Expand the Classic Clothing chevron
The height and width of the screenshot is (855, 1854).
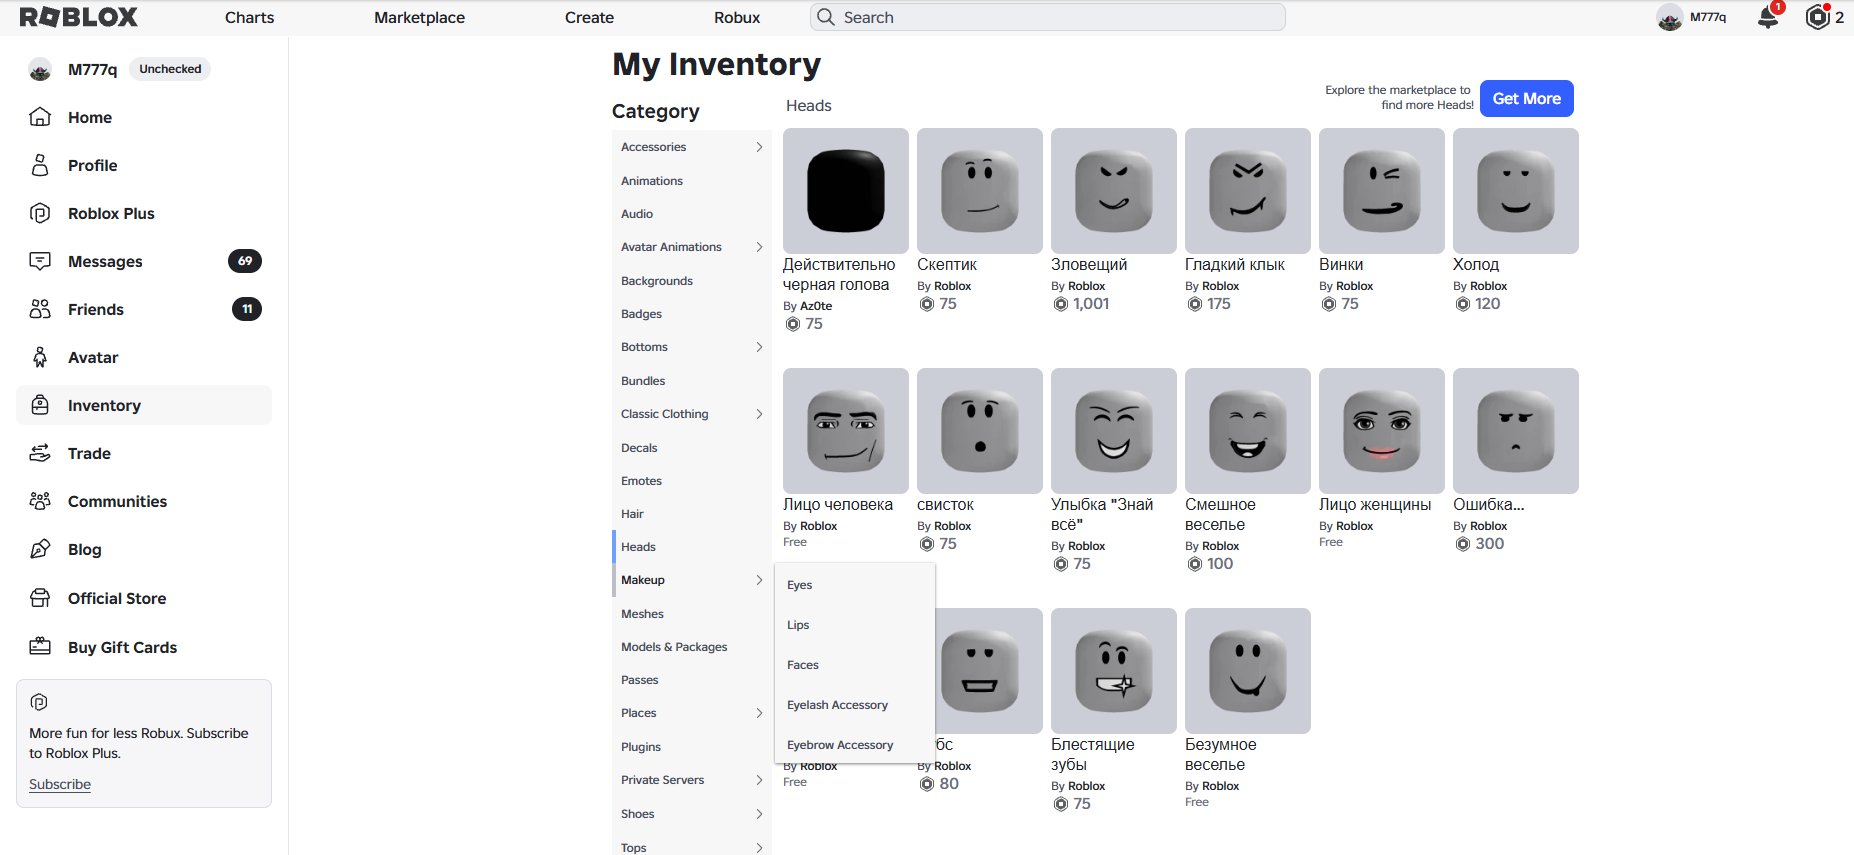point(759,414)
